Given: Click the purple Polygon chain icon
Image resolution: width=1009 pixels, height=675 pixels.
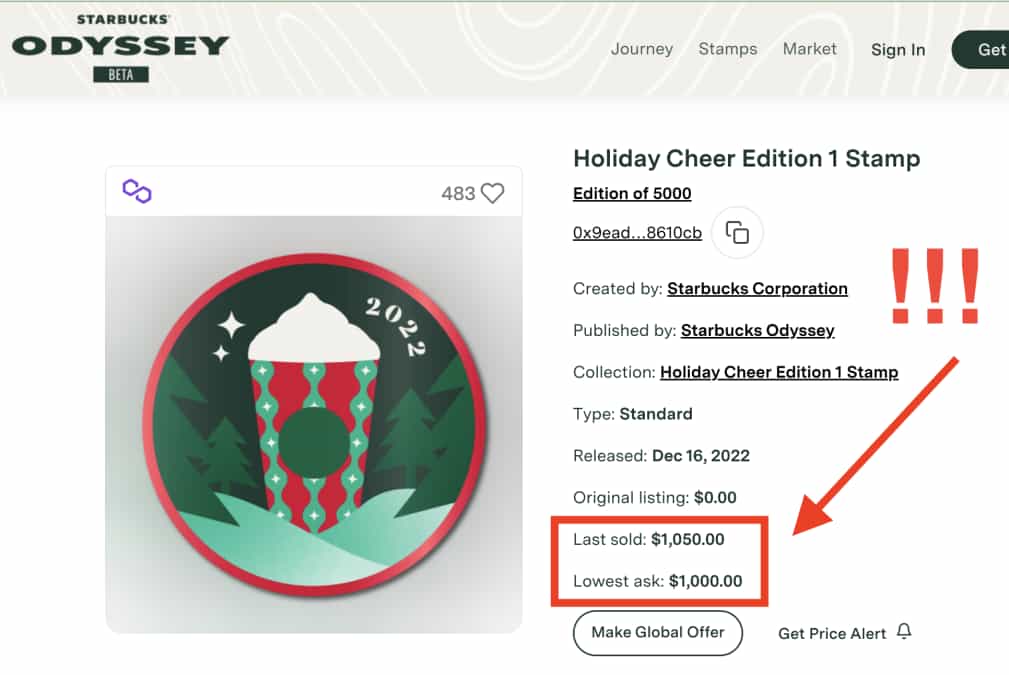Looking at the screenshot, I should [137, 191].
